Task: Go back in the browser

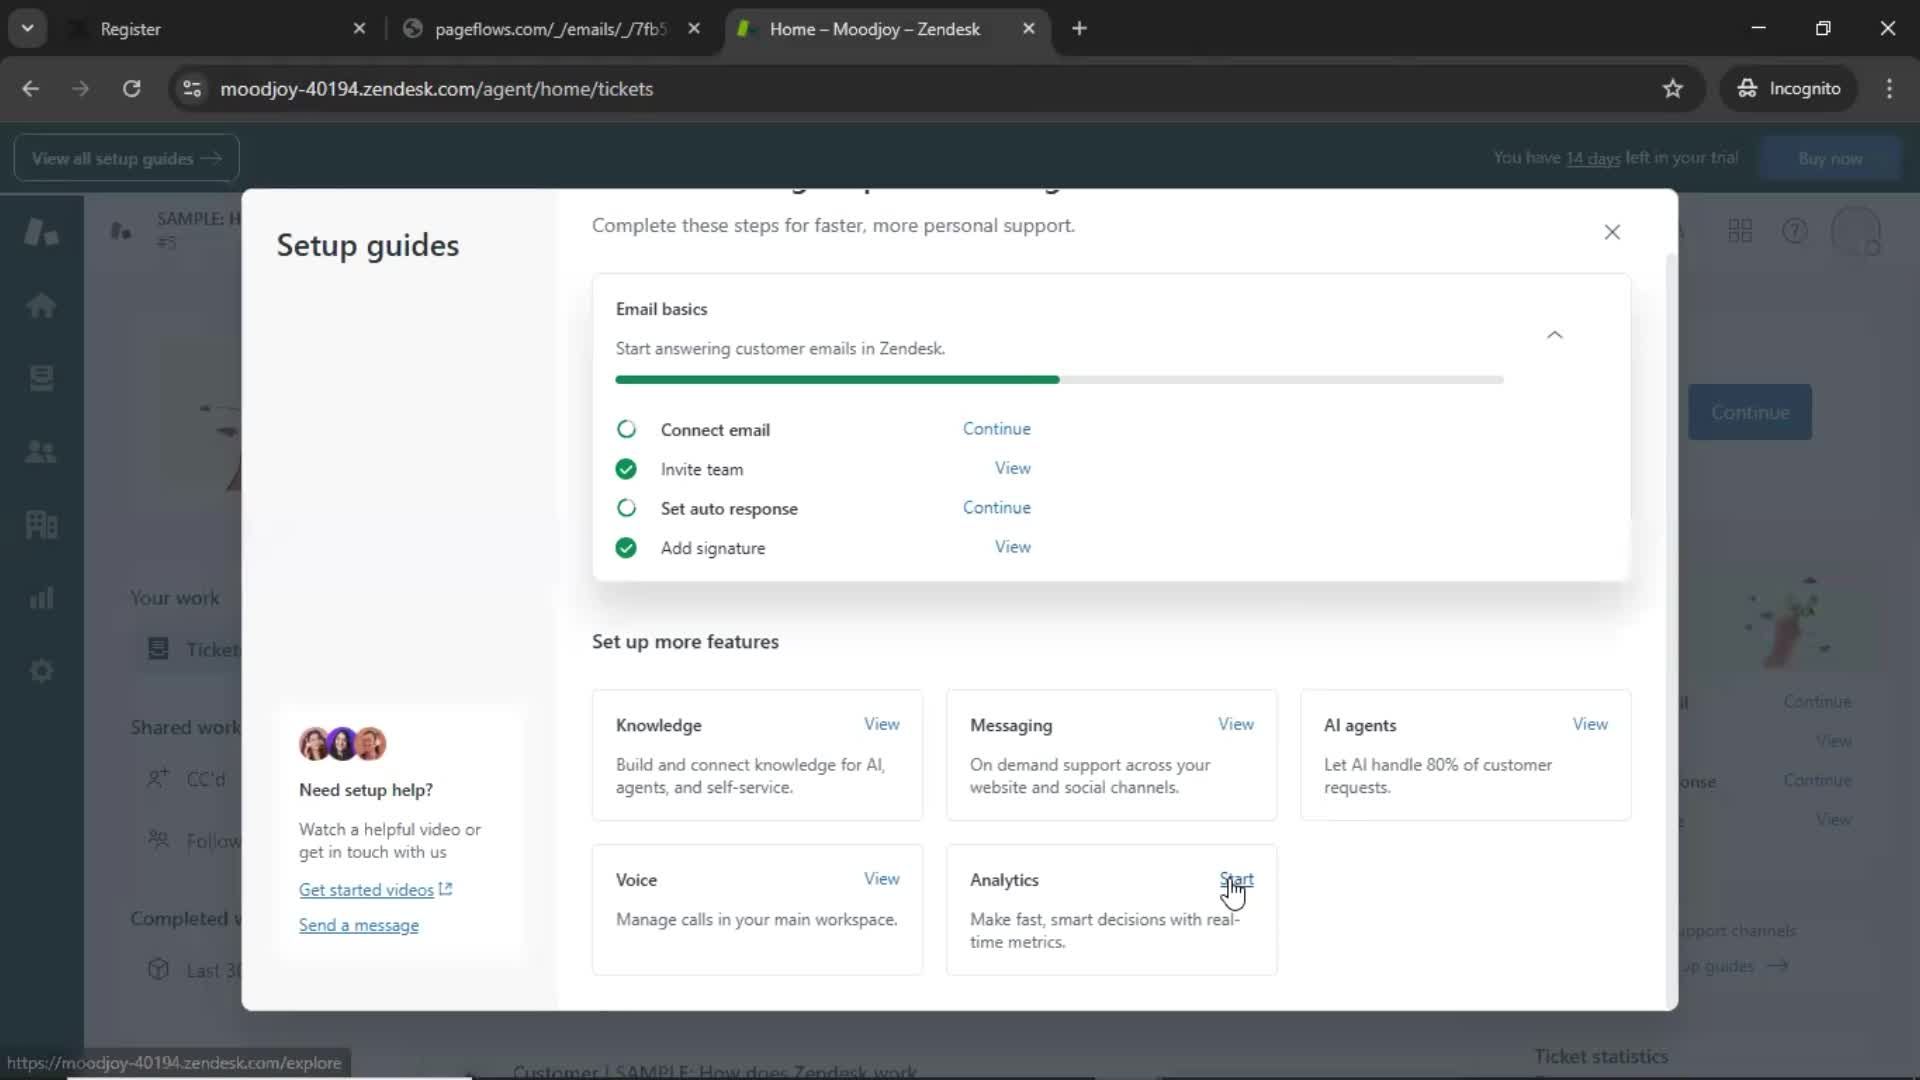Action: coord(31,89)
